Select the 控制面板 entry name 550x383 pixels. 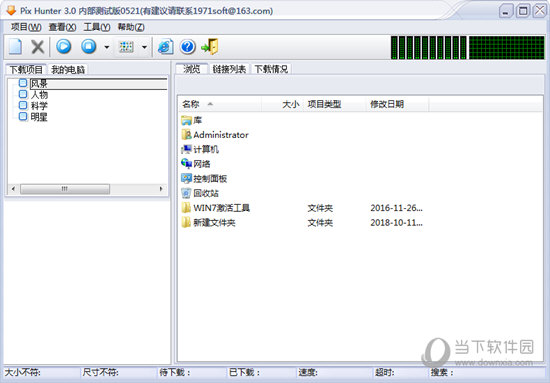210,179
